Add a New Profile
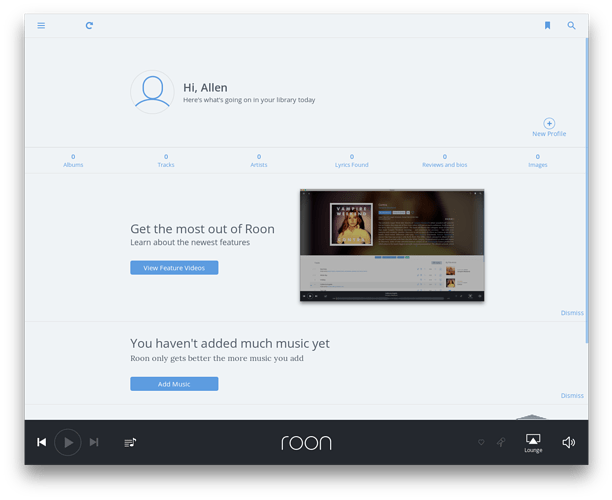612x500 pixels. (x=549, y=128)
